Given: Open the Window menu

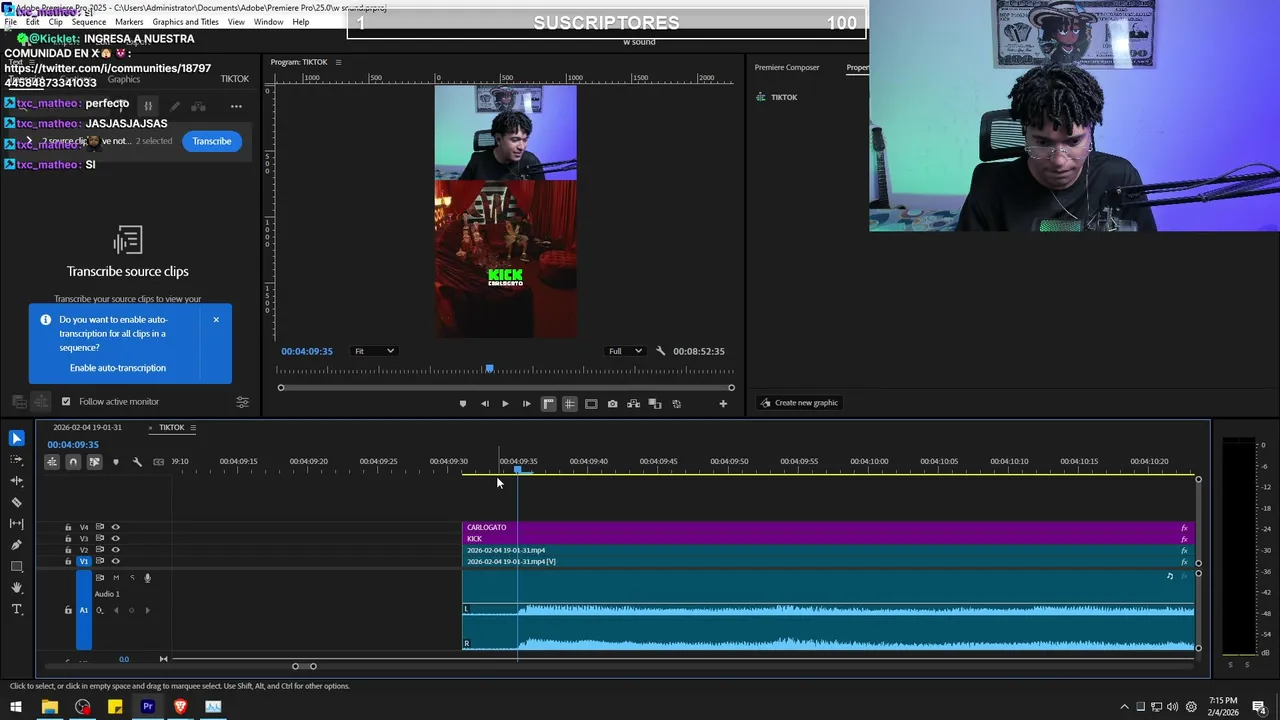Looking at the screenshot, I should 268,22.
